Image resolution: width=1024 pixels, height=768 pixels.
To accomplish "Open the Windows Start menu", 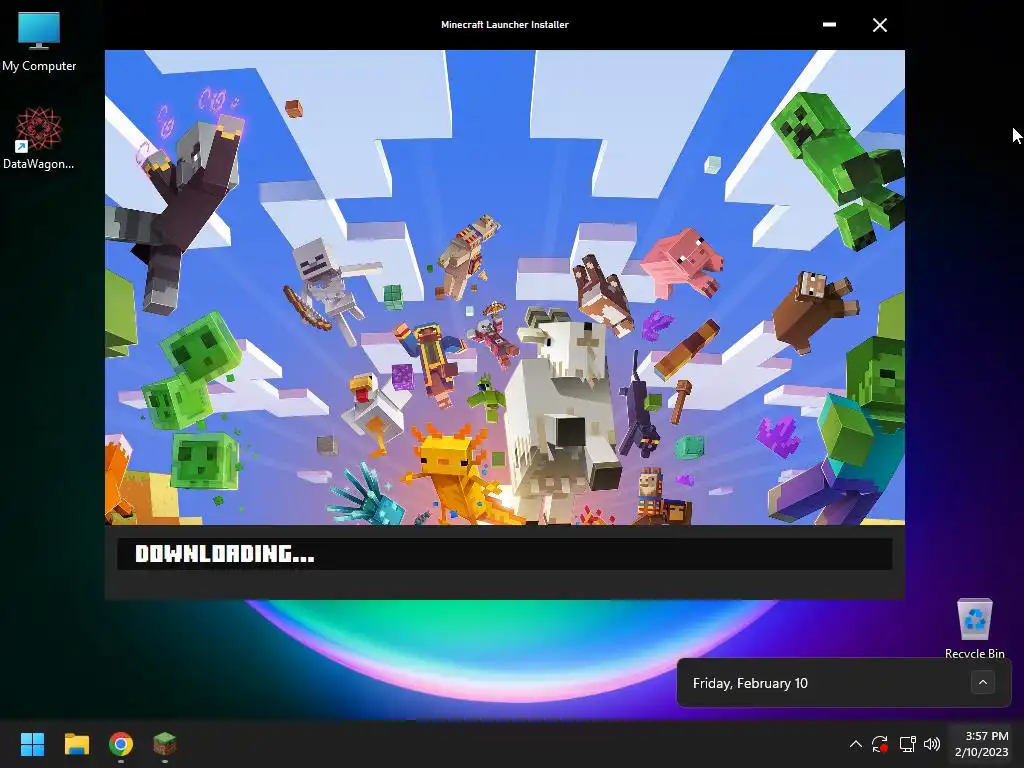I will pos(32,744).
